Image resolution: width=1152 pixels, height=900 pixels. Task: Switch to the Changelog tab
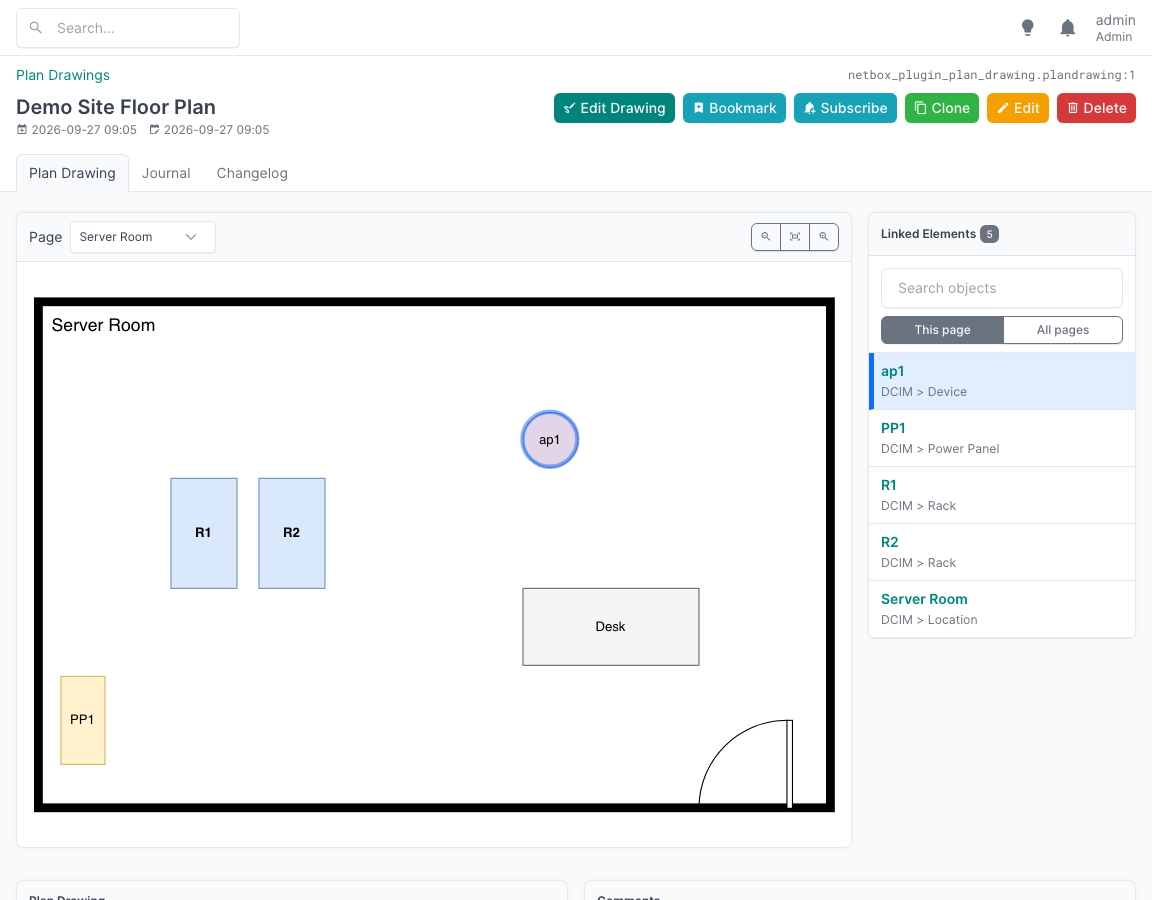click(x=252, y=173)
